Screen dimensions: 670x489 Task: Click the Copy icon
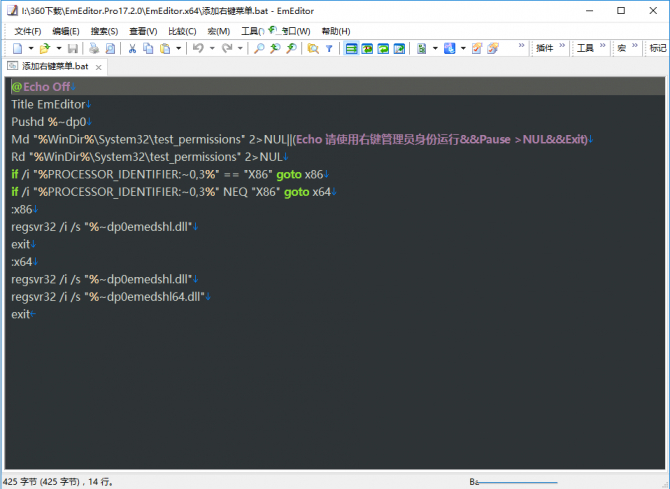point(148,48)
